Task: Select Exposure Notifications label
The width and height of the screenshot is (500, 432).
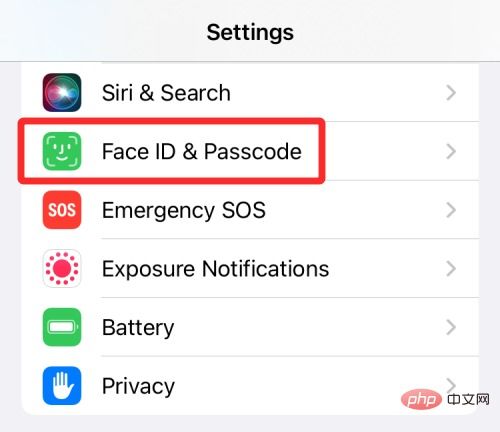Action: click(x=215, y=269)
